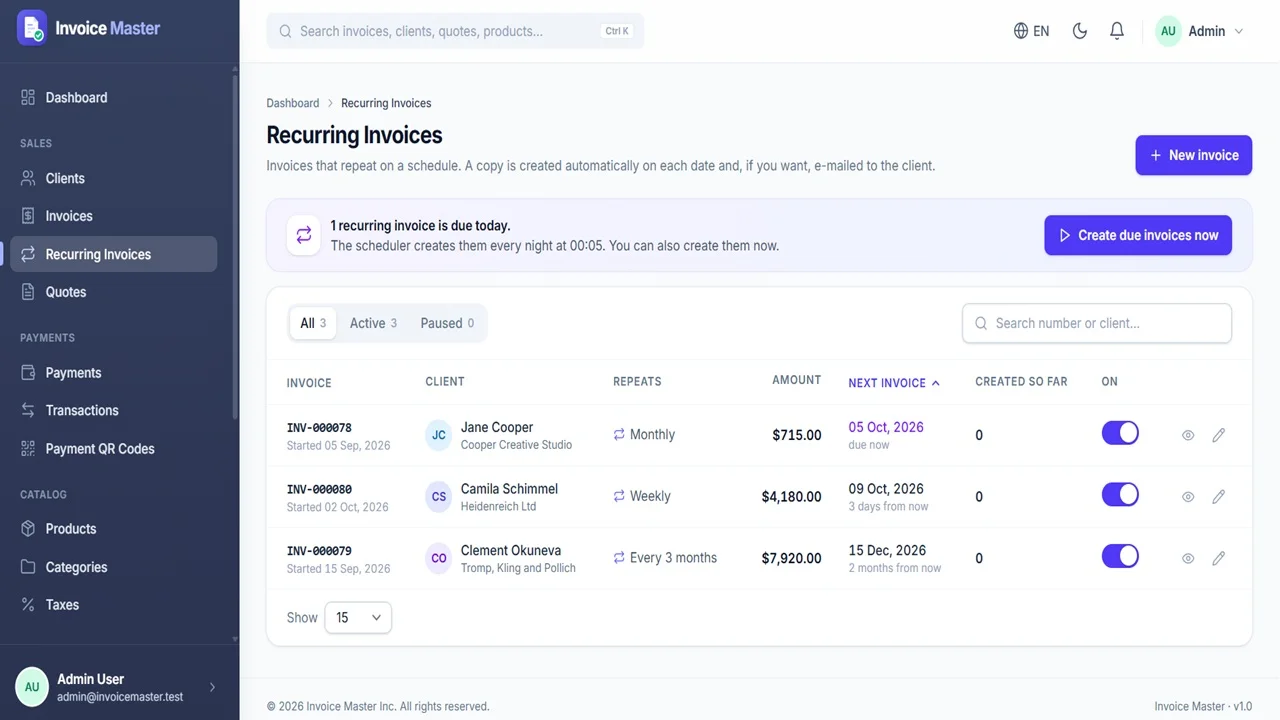Click the repeat icon beside Monthly
Image resolution: width=1280 pixels, height=720 pixels.
(x=619, y=434)
